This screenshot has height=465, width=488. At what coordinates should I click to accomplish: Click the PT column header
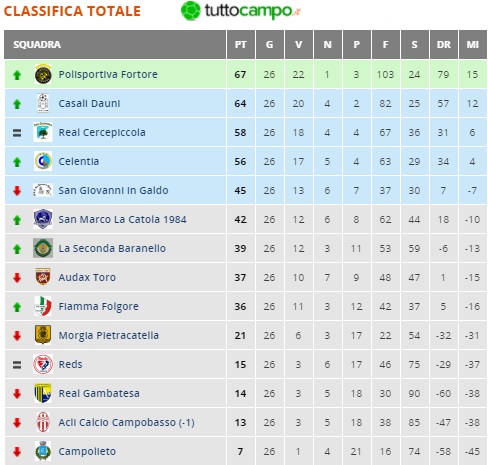point(241,45)
